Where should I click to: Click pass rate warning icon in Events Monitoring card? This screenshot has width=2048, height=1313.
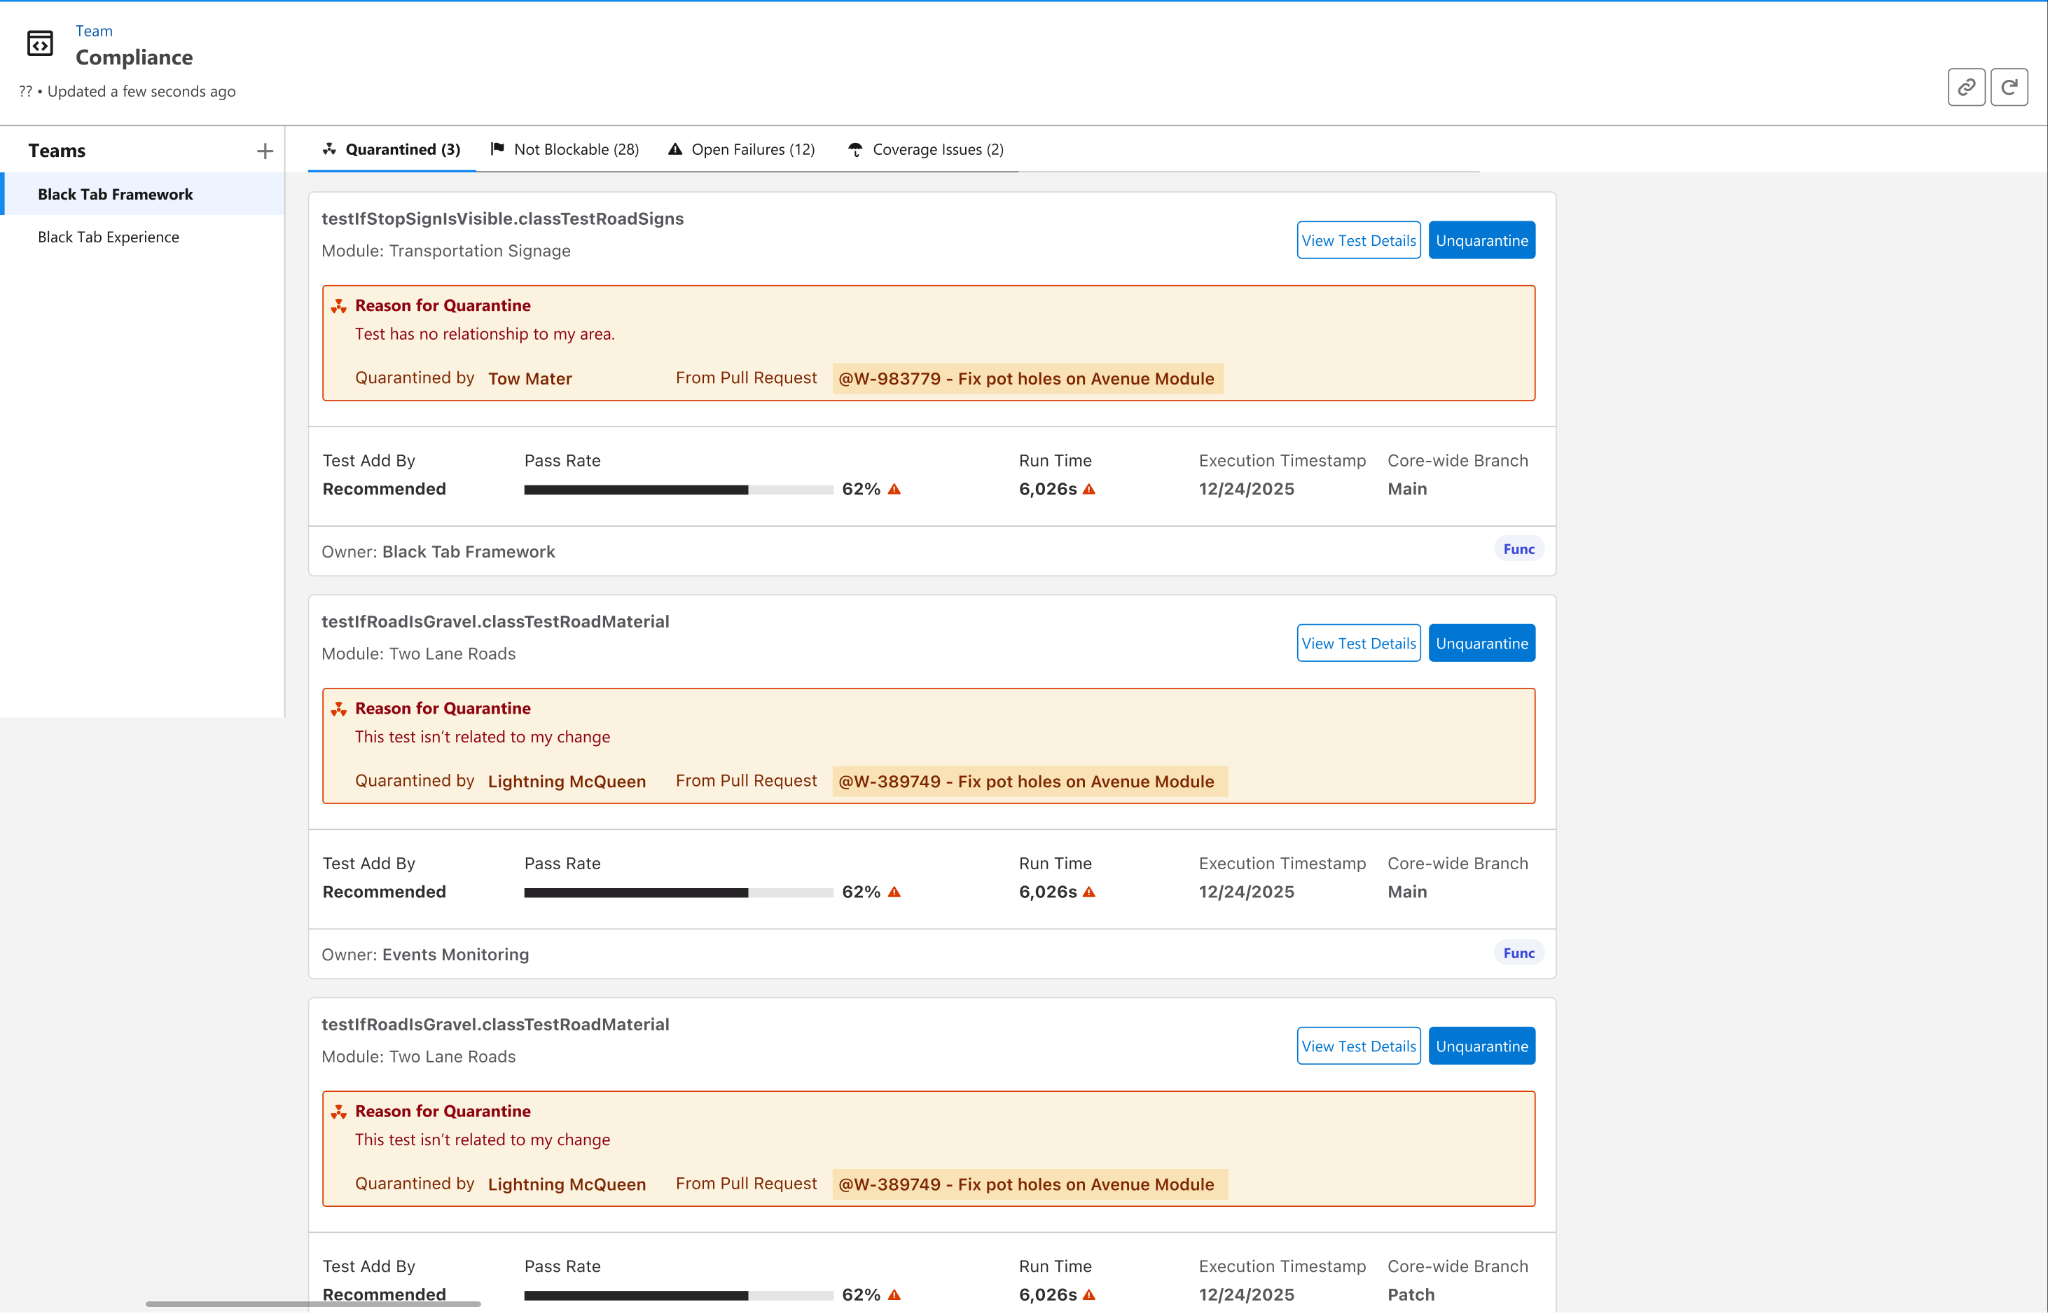pyautogui.click(x=894, y=892)
